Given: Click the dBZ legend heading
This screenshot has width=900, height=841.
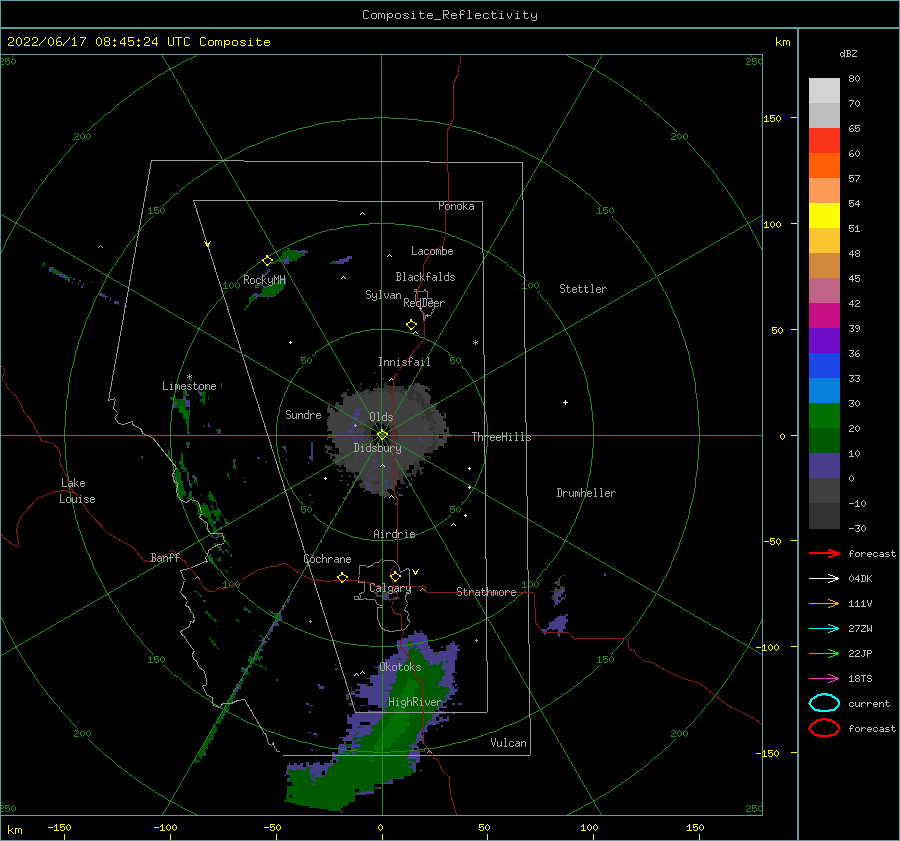Looking at the screenshot, I should pyautogui.click(x=848, y=53).
